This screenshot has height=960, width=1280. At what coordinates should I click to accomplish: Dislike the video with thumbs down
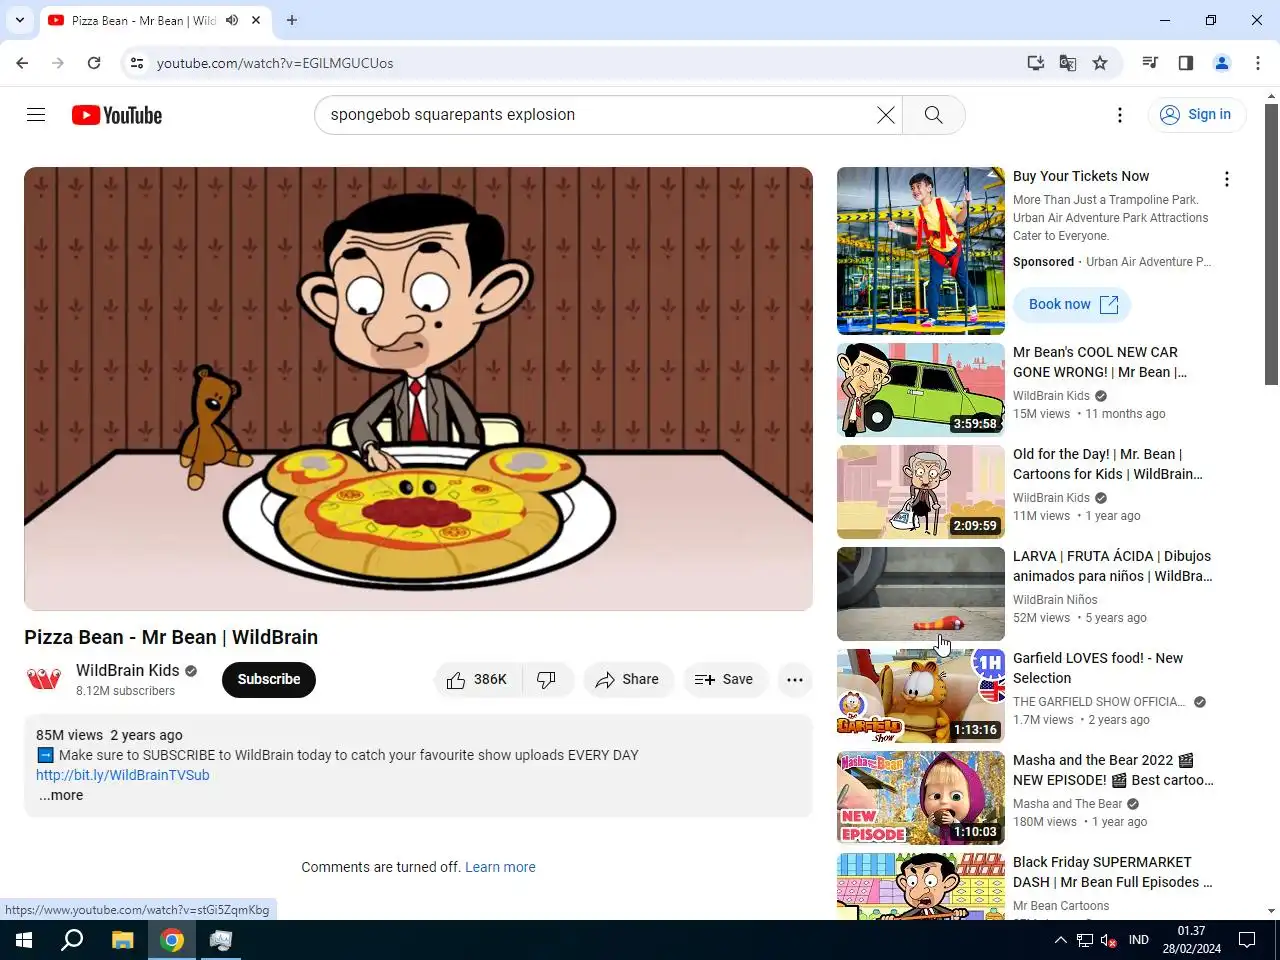tap(547, 680)
